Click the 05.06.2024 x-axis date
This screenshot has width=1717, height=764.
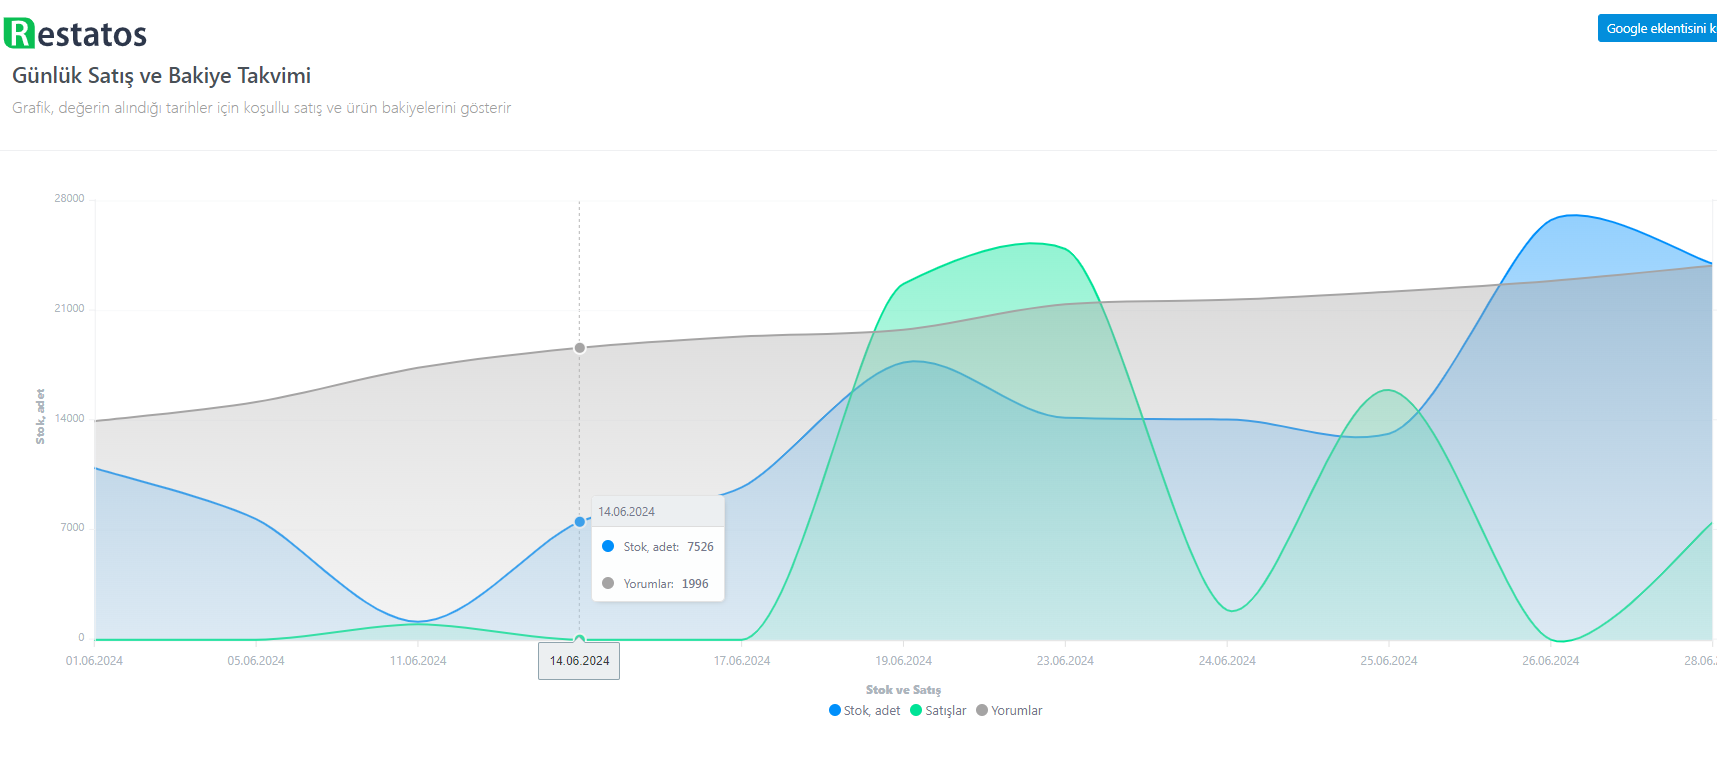tap(256, 661)
